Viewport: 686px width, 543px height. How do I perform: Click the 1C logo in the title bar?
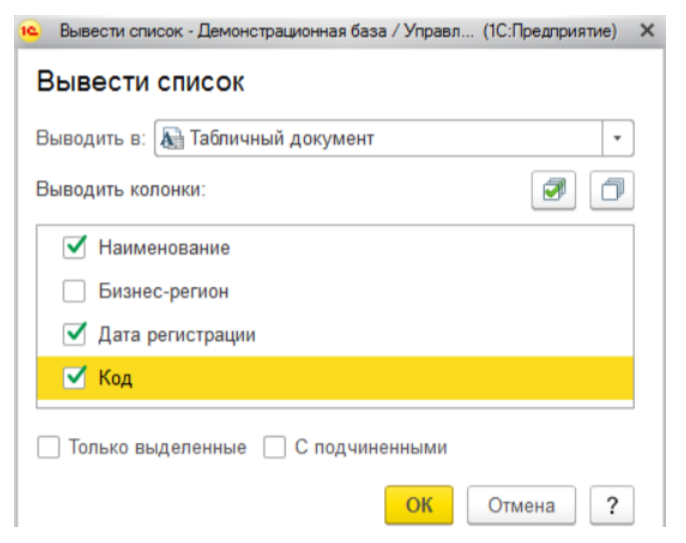(x=30, y=31)
